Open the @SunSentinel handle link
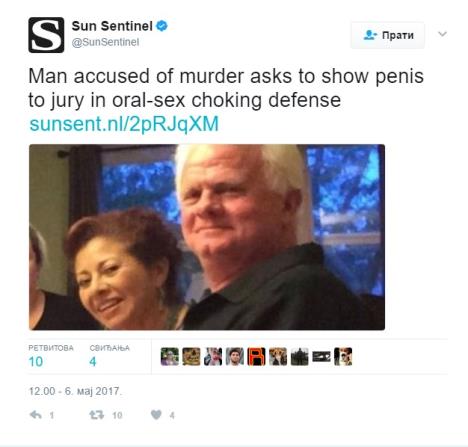The image size is (468, 447). (x=105, y=42)
